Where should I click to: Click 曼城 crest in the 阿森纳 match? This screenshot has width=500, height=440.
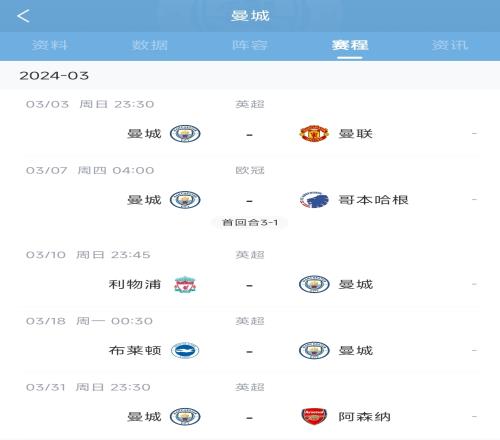185,416
